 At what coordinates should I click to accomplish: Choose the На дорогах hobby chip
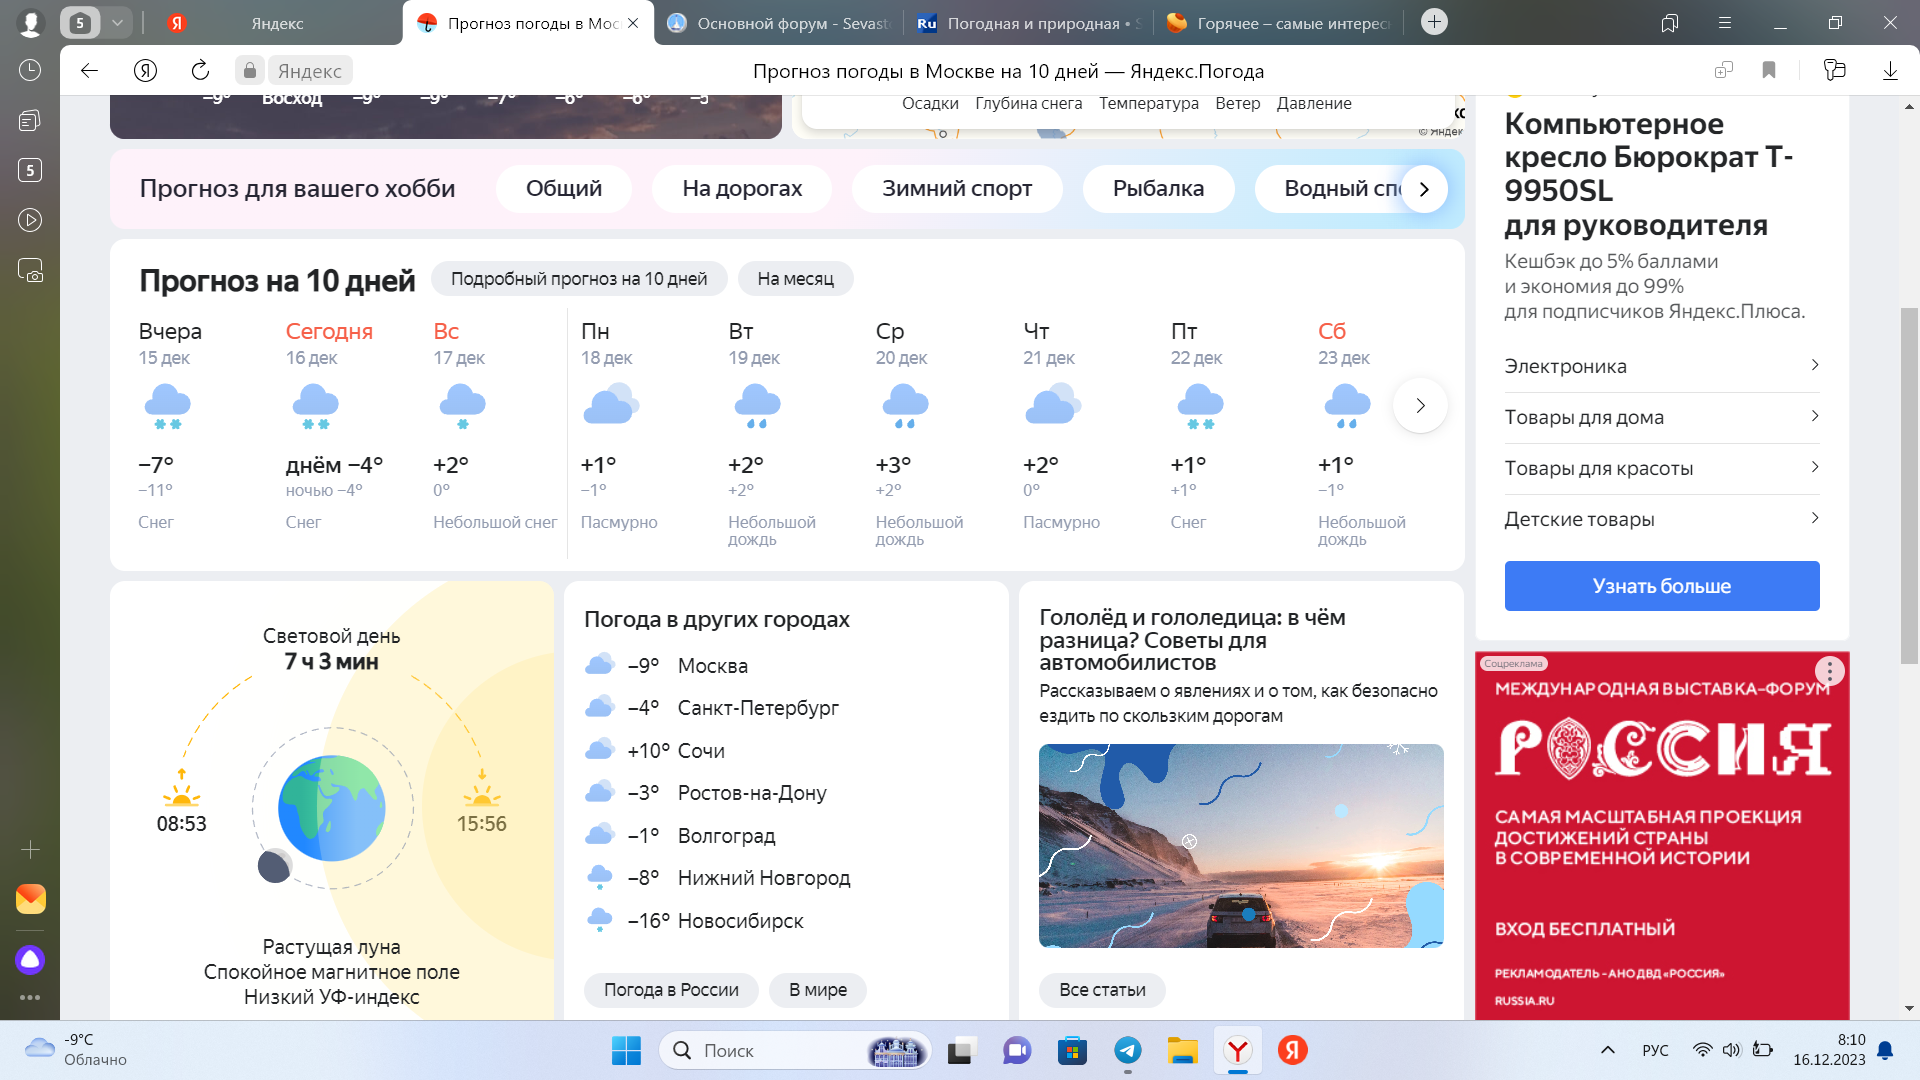[x=742, y=189]
